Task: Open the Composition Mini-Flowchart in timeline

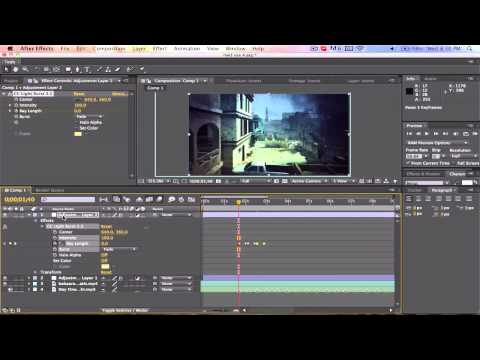Action: tap(104, 199)
